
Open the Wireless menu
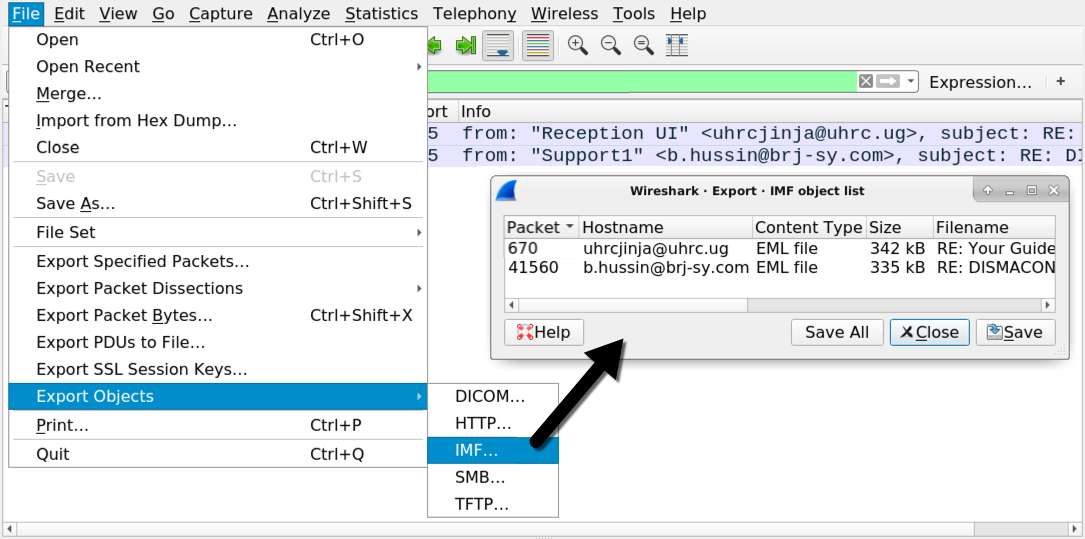coord(564,13)
